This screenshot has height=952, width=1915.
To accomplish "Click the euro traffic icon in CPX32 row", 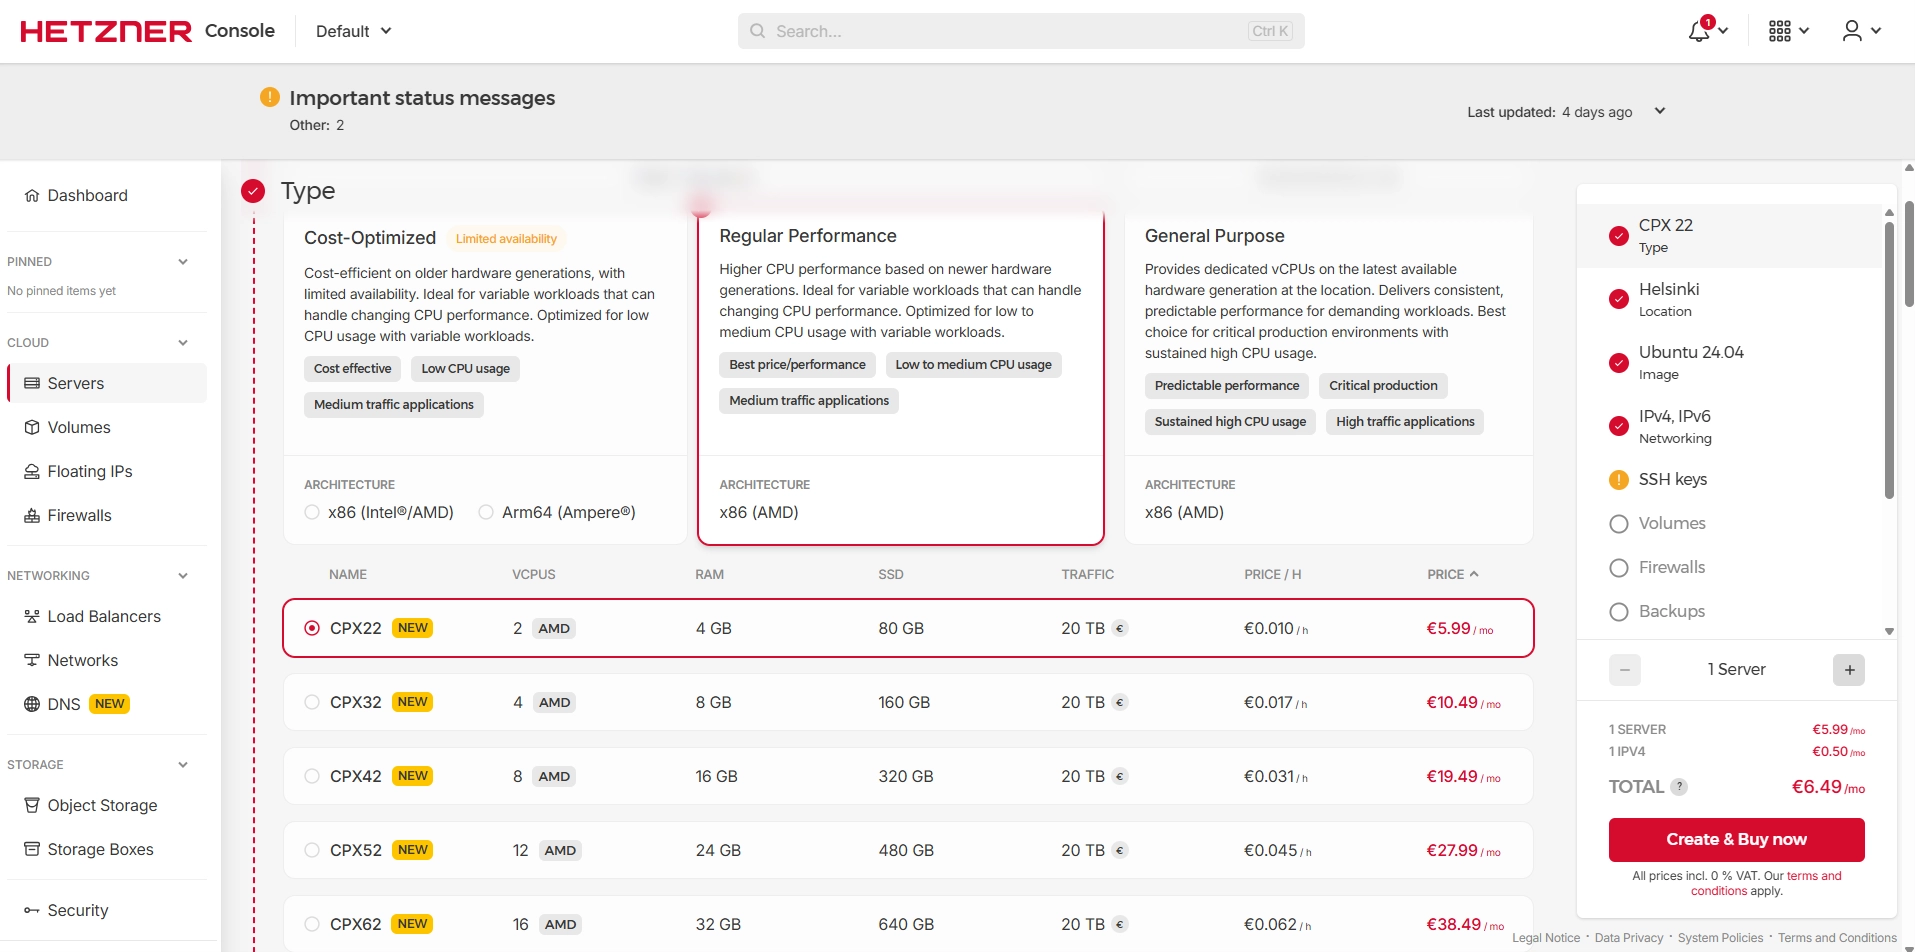I will point(1120,703).
